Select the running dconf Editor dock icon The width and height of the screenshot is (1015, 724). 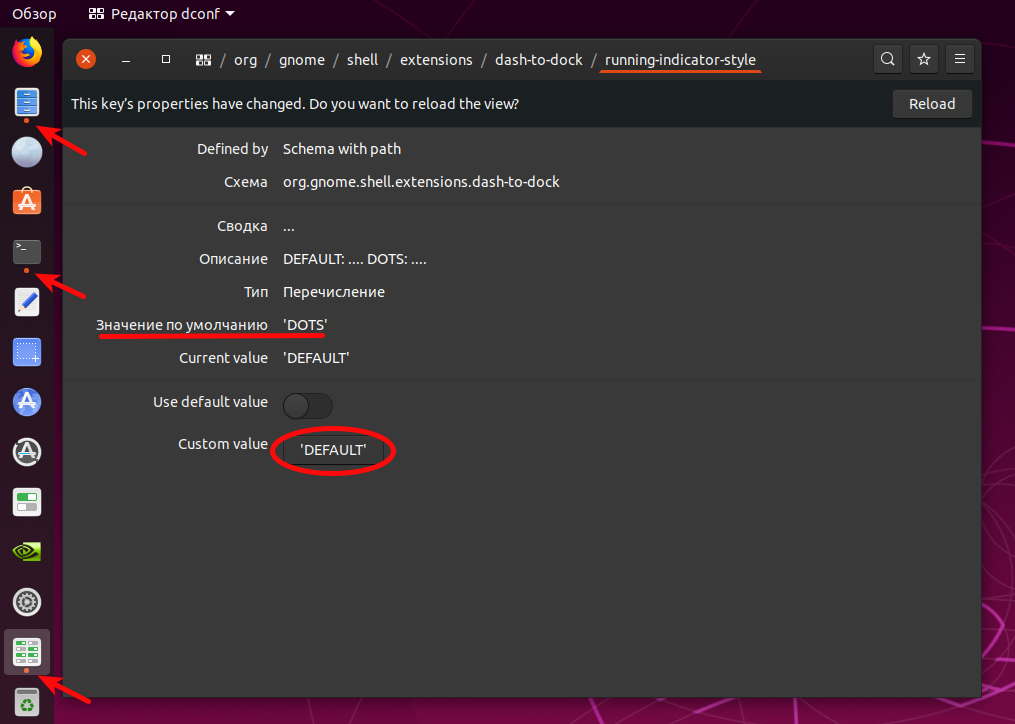point(26,652)
